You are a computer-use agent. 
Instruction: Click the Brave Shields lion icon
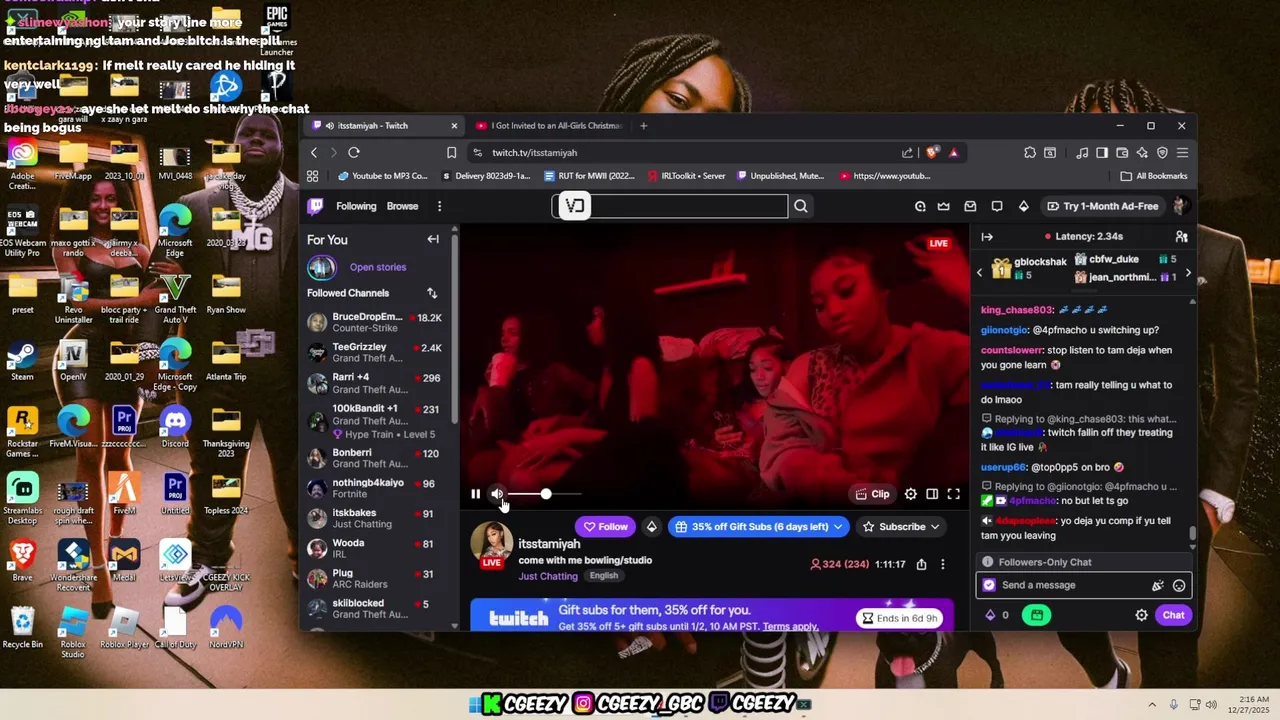(x=932, y=153)
